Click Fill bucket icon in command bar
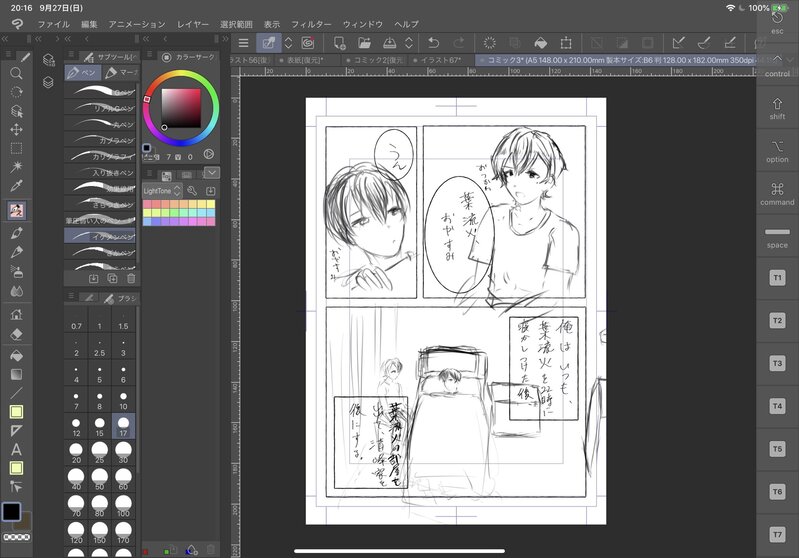 [541, 43]
